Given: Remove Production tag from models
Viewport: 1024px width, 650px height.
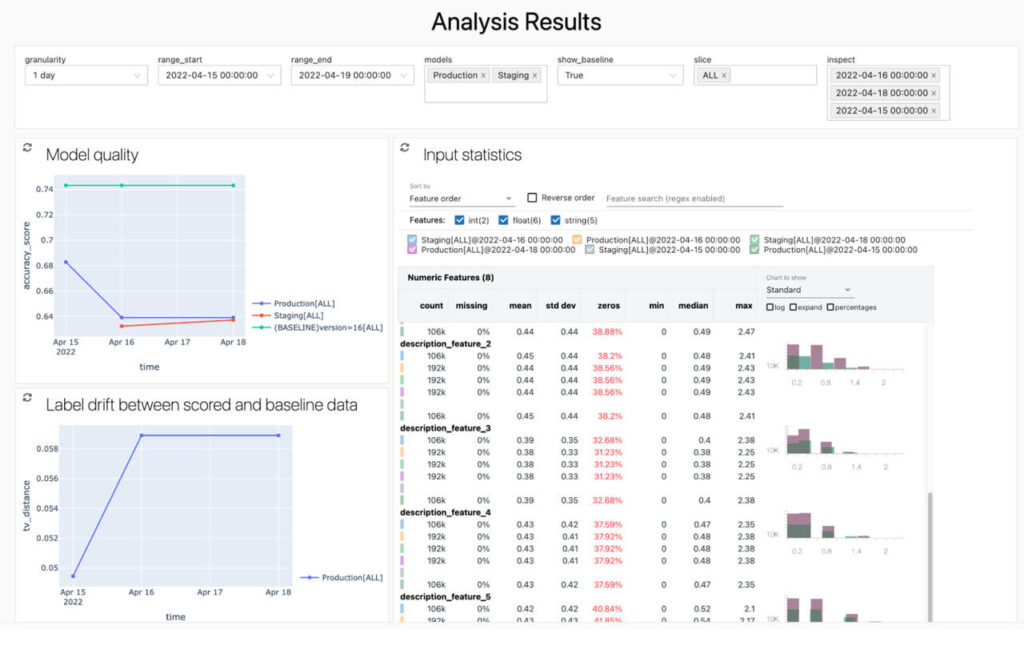Looking at the screenshot, I should [483, 76].
